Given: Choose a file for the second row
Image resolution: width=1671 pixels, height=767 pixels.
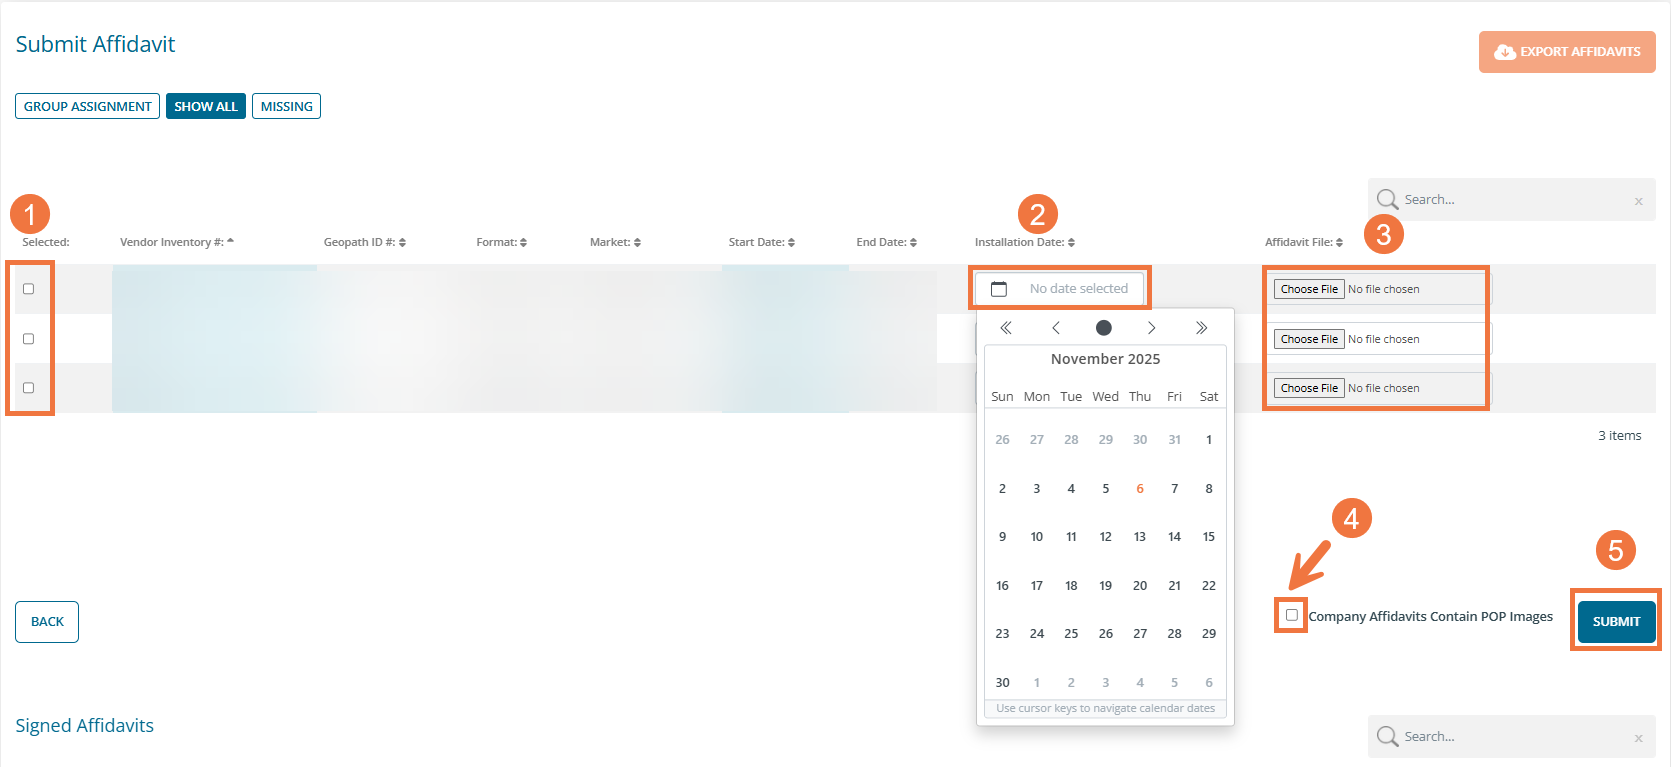Looking at the screenshot, I should (1309, 339).
